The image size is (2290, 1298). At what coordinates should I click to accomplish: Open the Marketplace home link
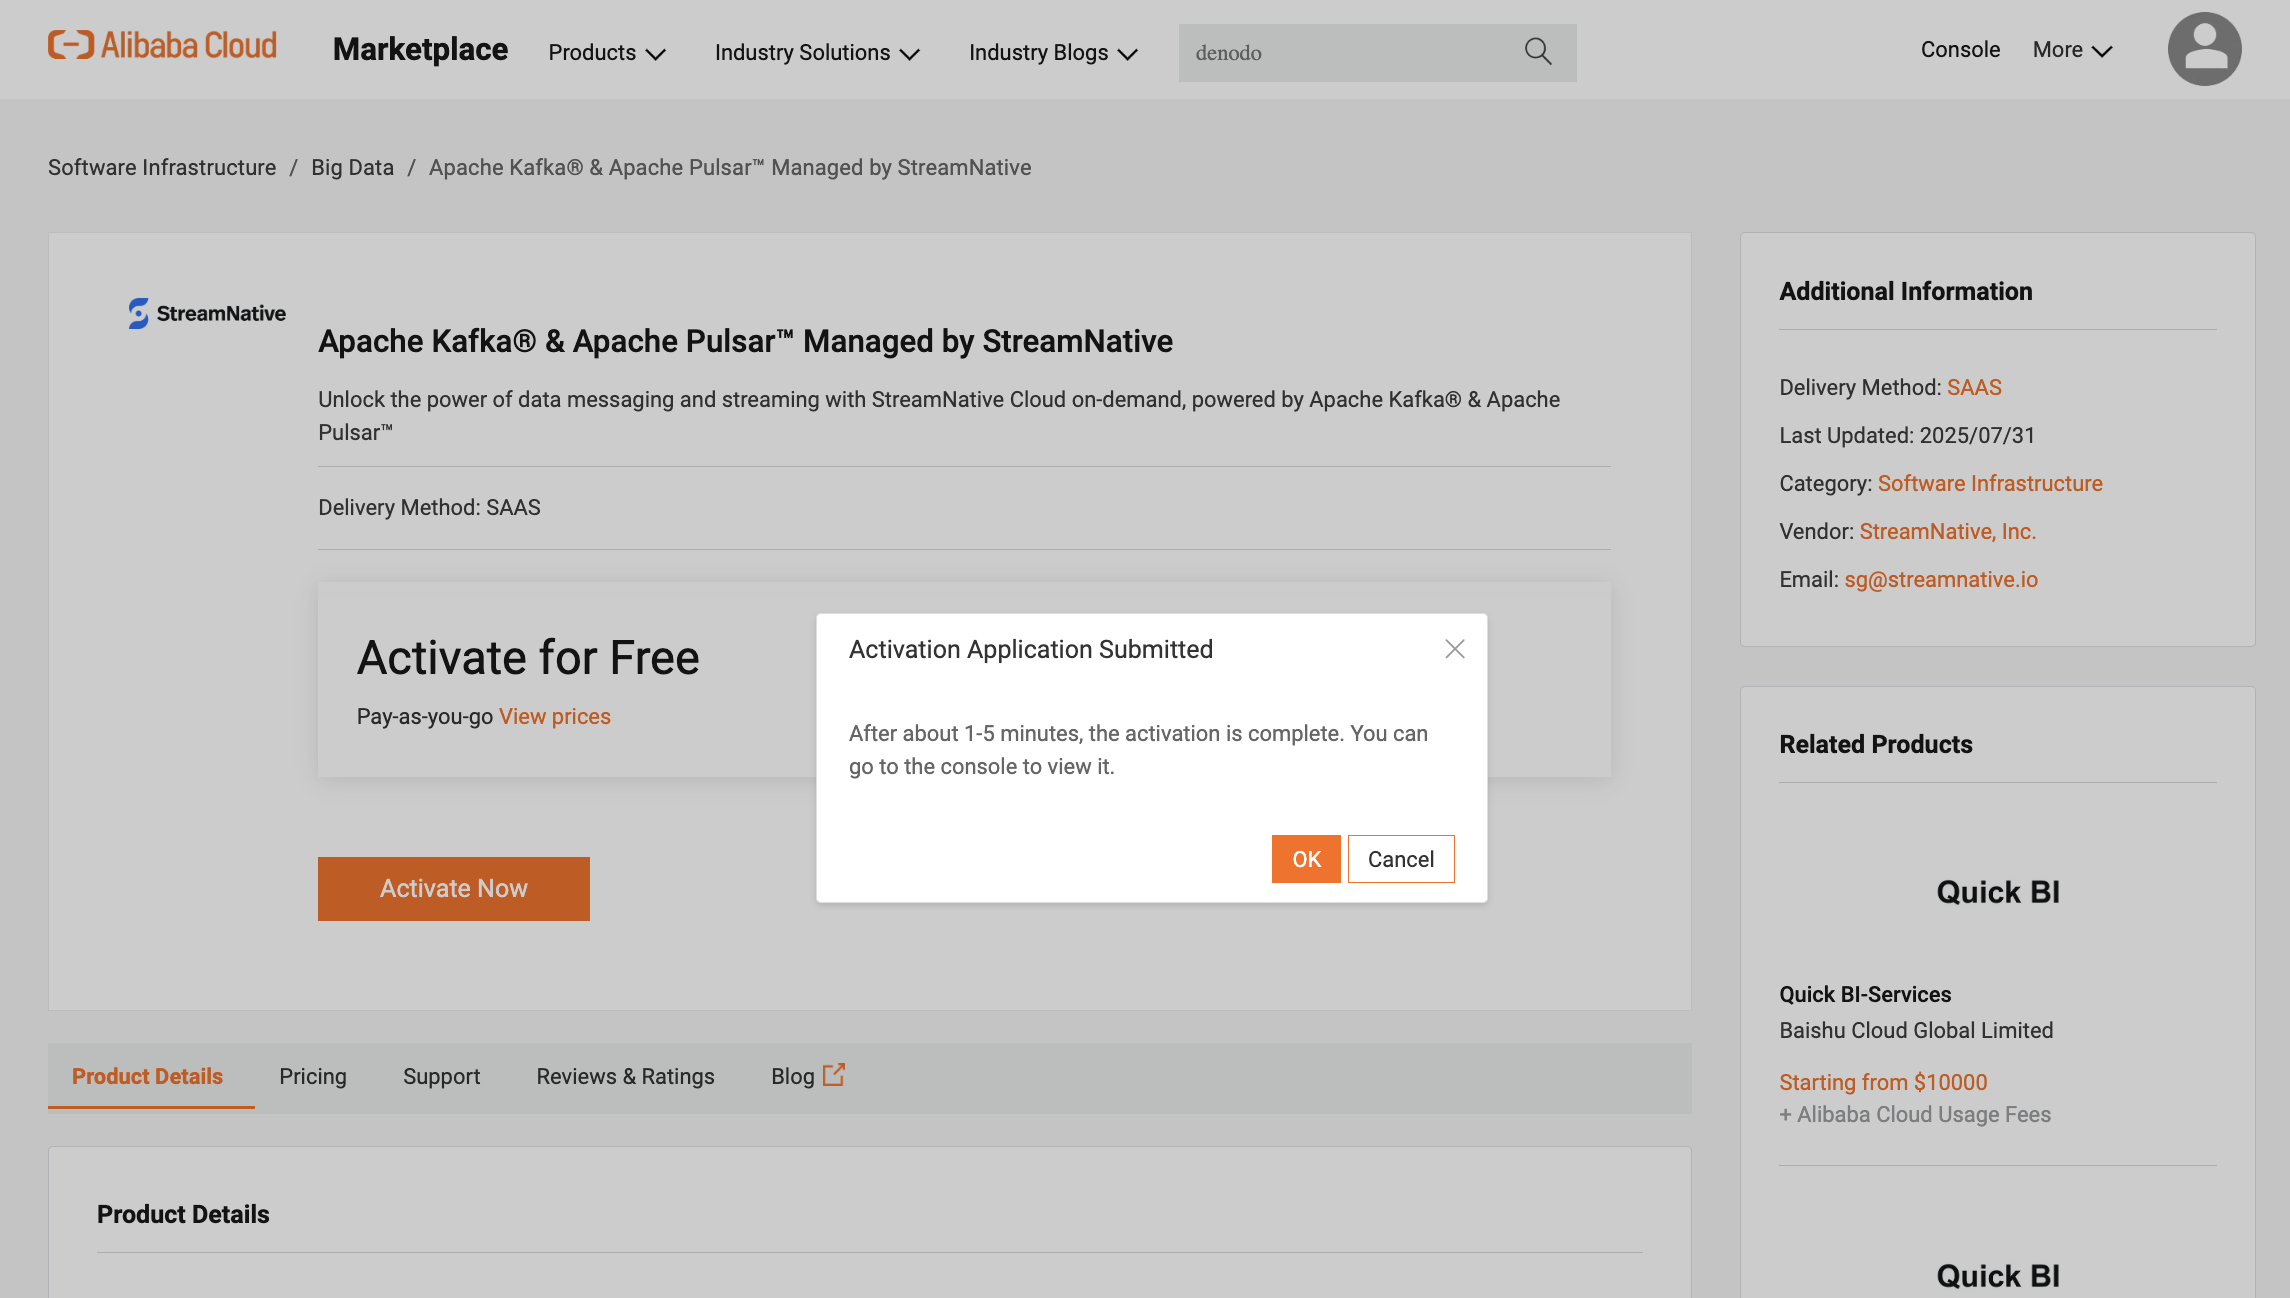tap(420, 49)
